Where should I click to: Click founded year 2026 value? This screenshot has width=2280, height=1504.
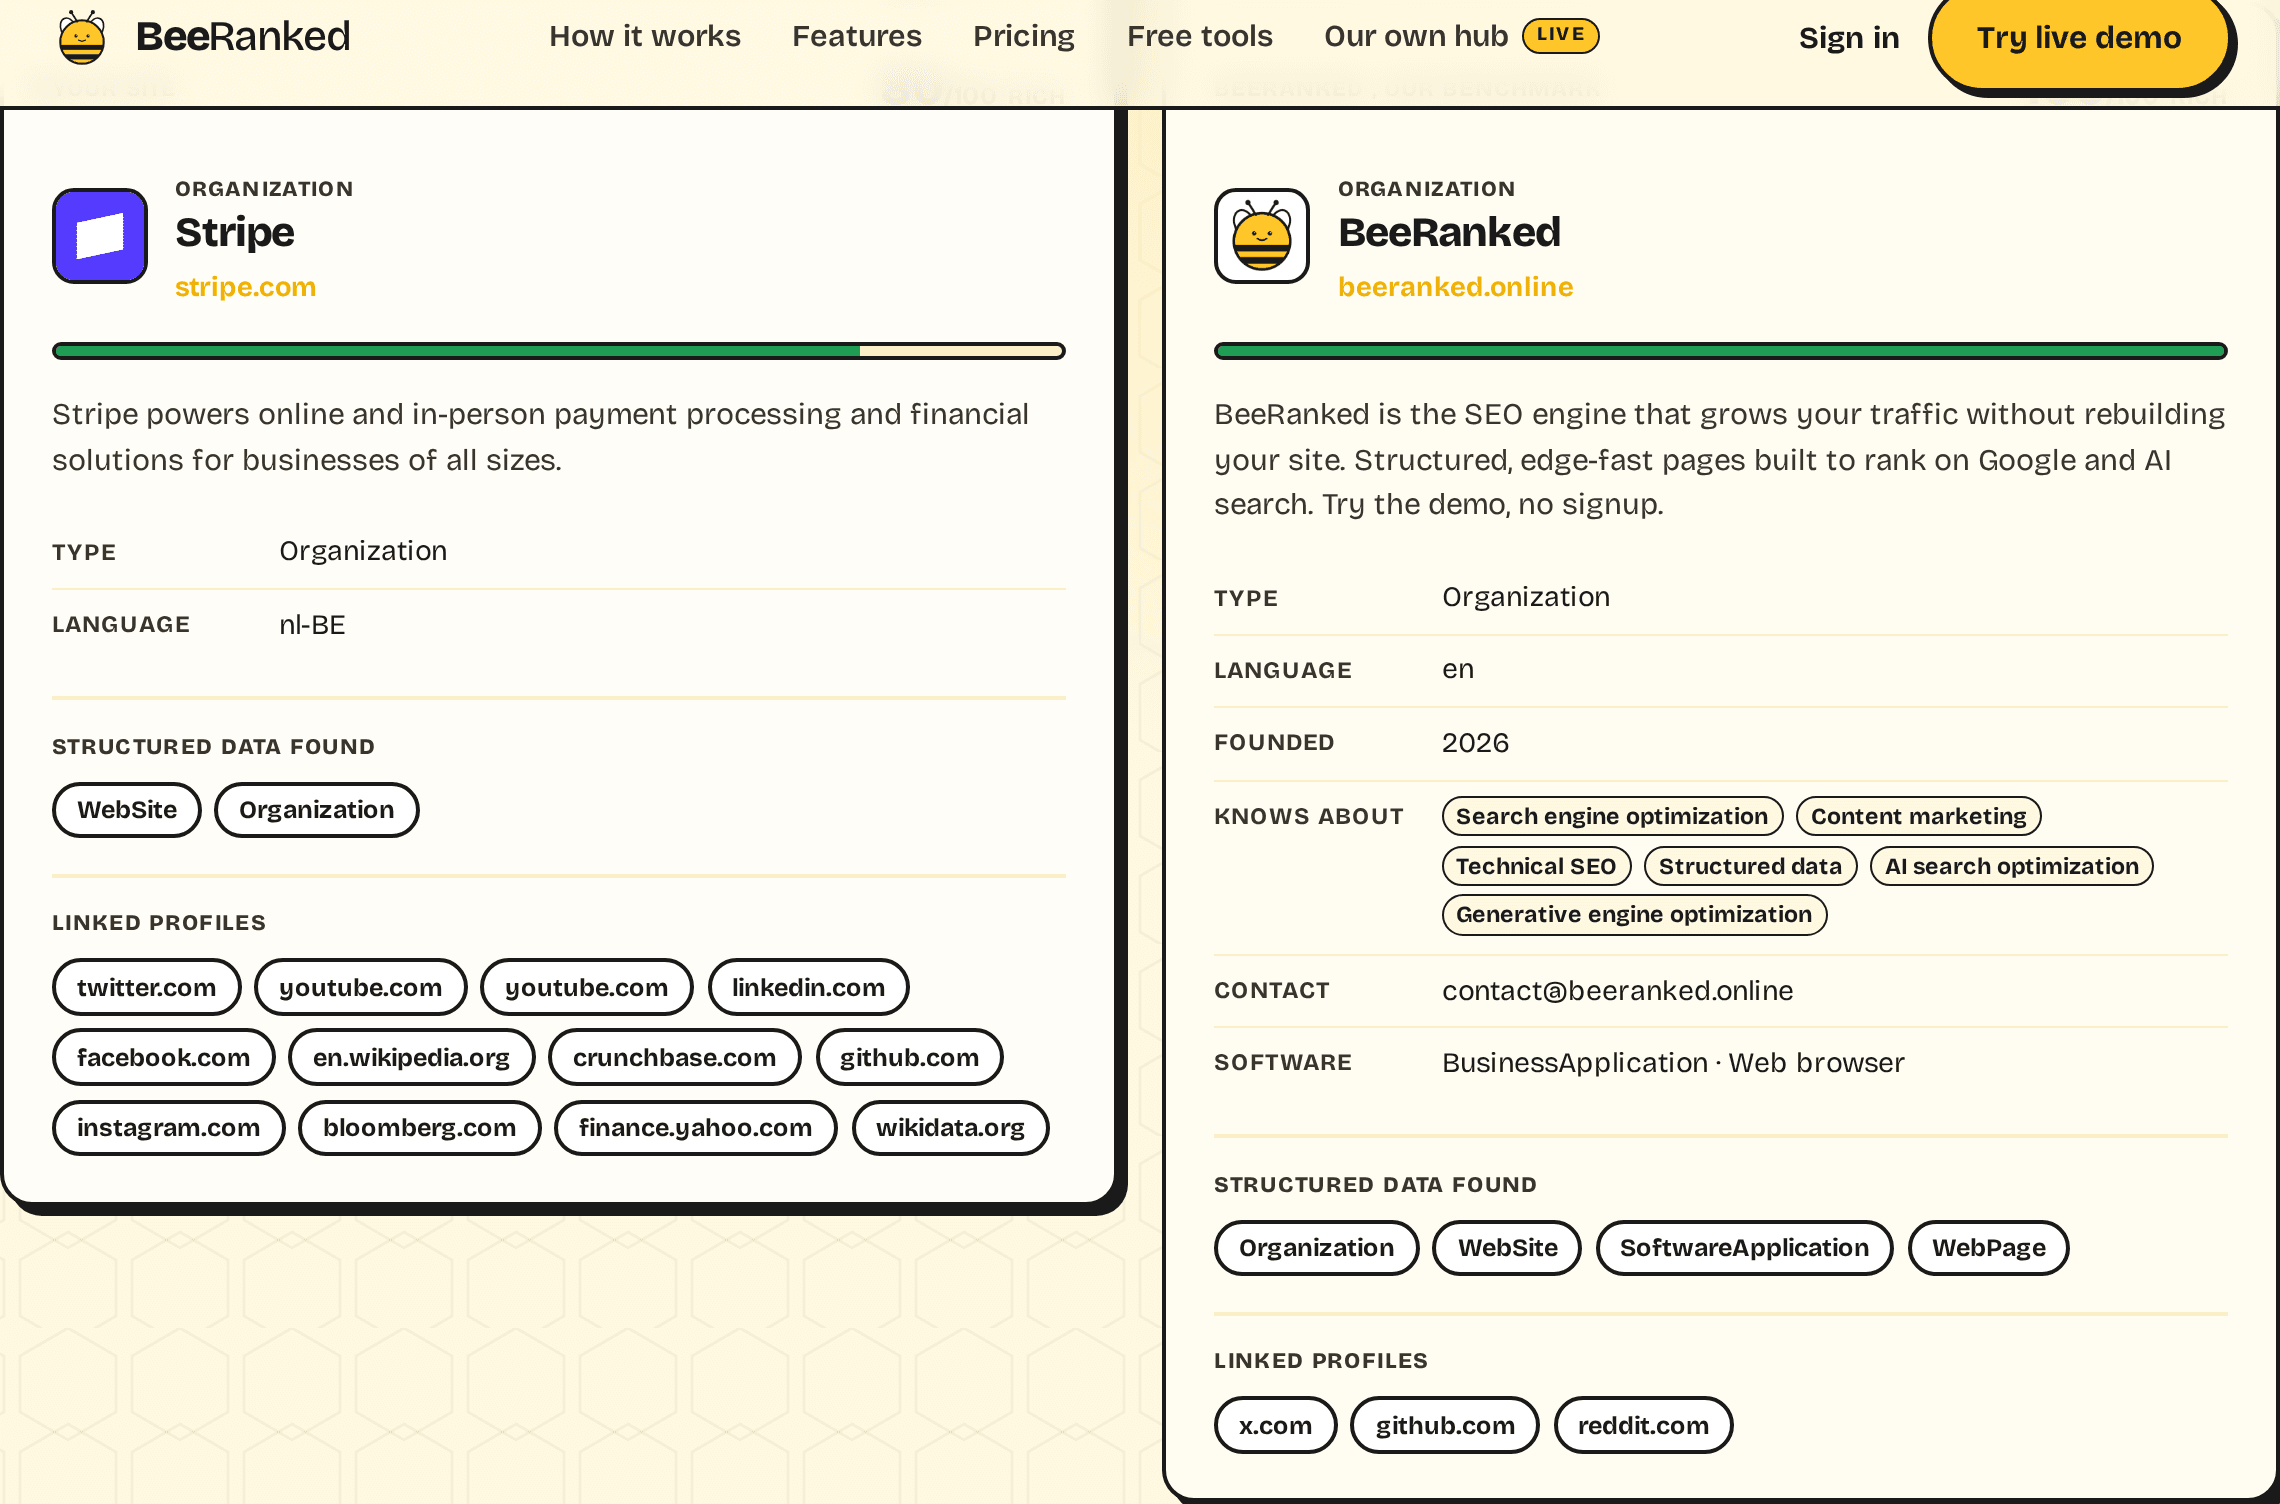(x=1475, y=743)
